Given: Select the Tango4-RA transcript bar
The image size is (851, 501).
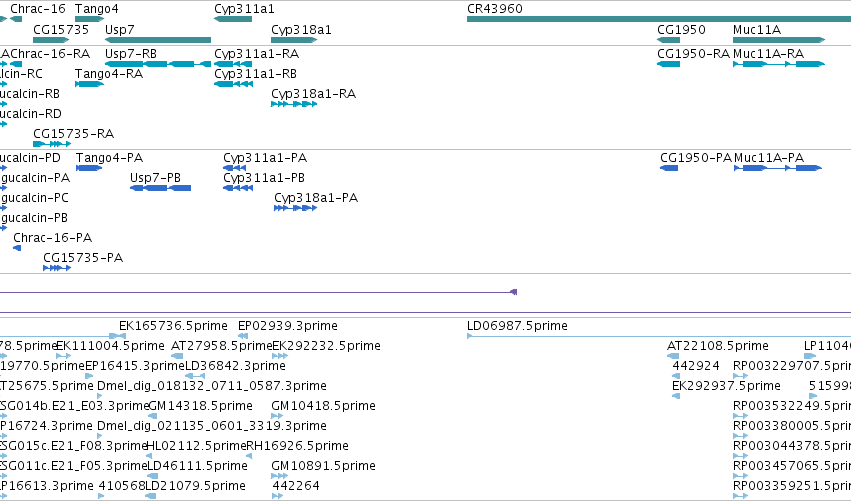Looking at the screenshot, I should pos(90,84).
